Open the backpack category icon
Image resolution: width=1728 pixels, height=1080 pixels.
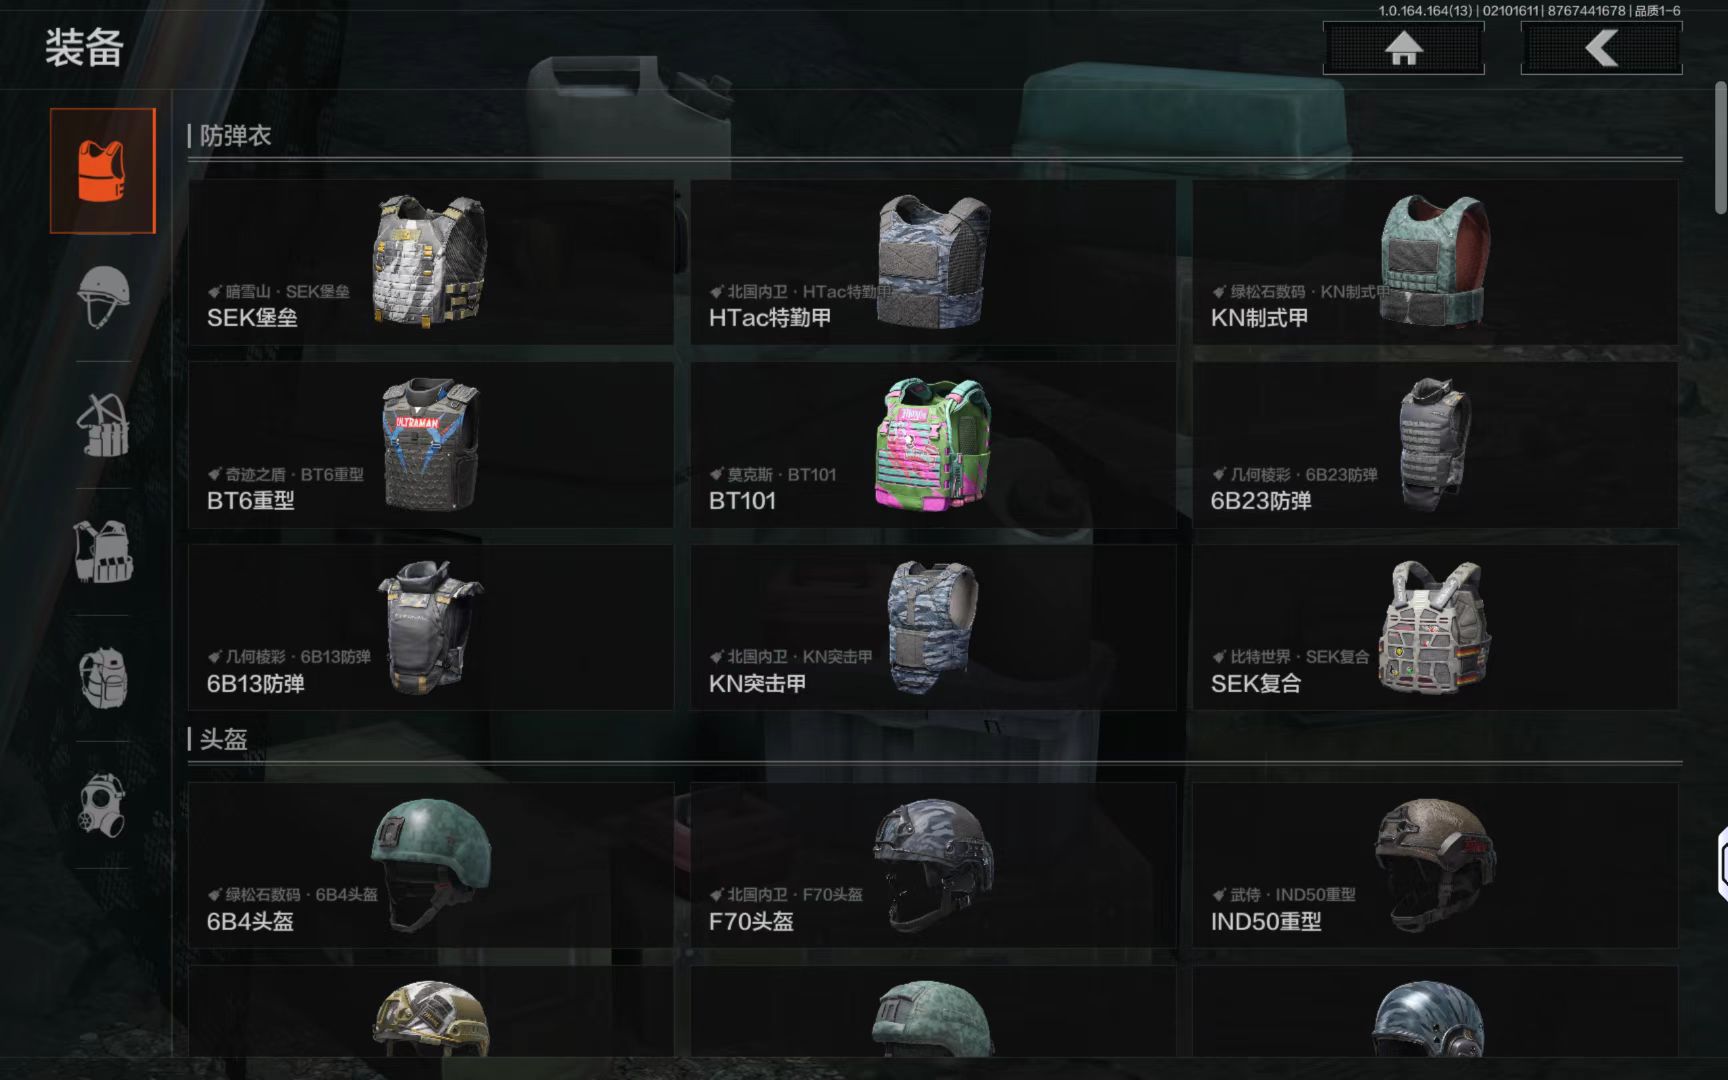pos(103,678)
